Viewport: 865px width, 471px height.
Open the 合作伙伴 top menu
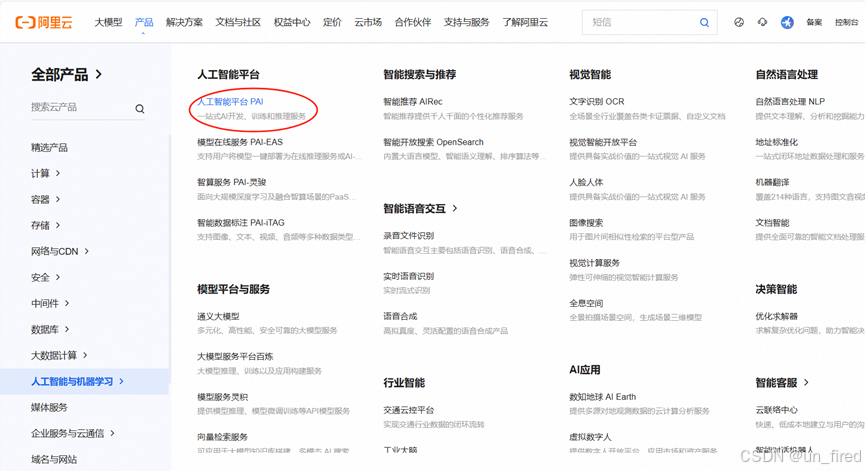pyautogui.click(x=413, y=22)
